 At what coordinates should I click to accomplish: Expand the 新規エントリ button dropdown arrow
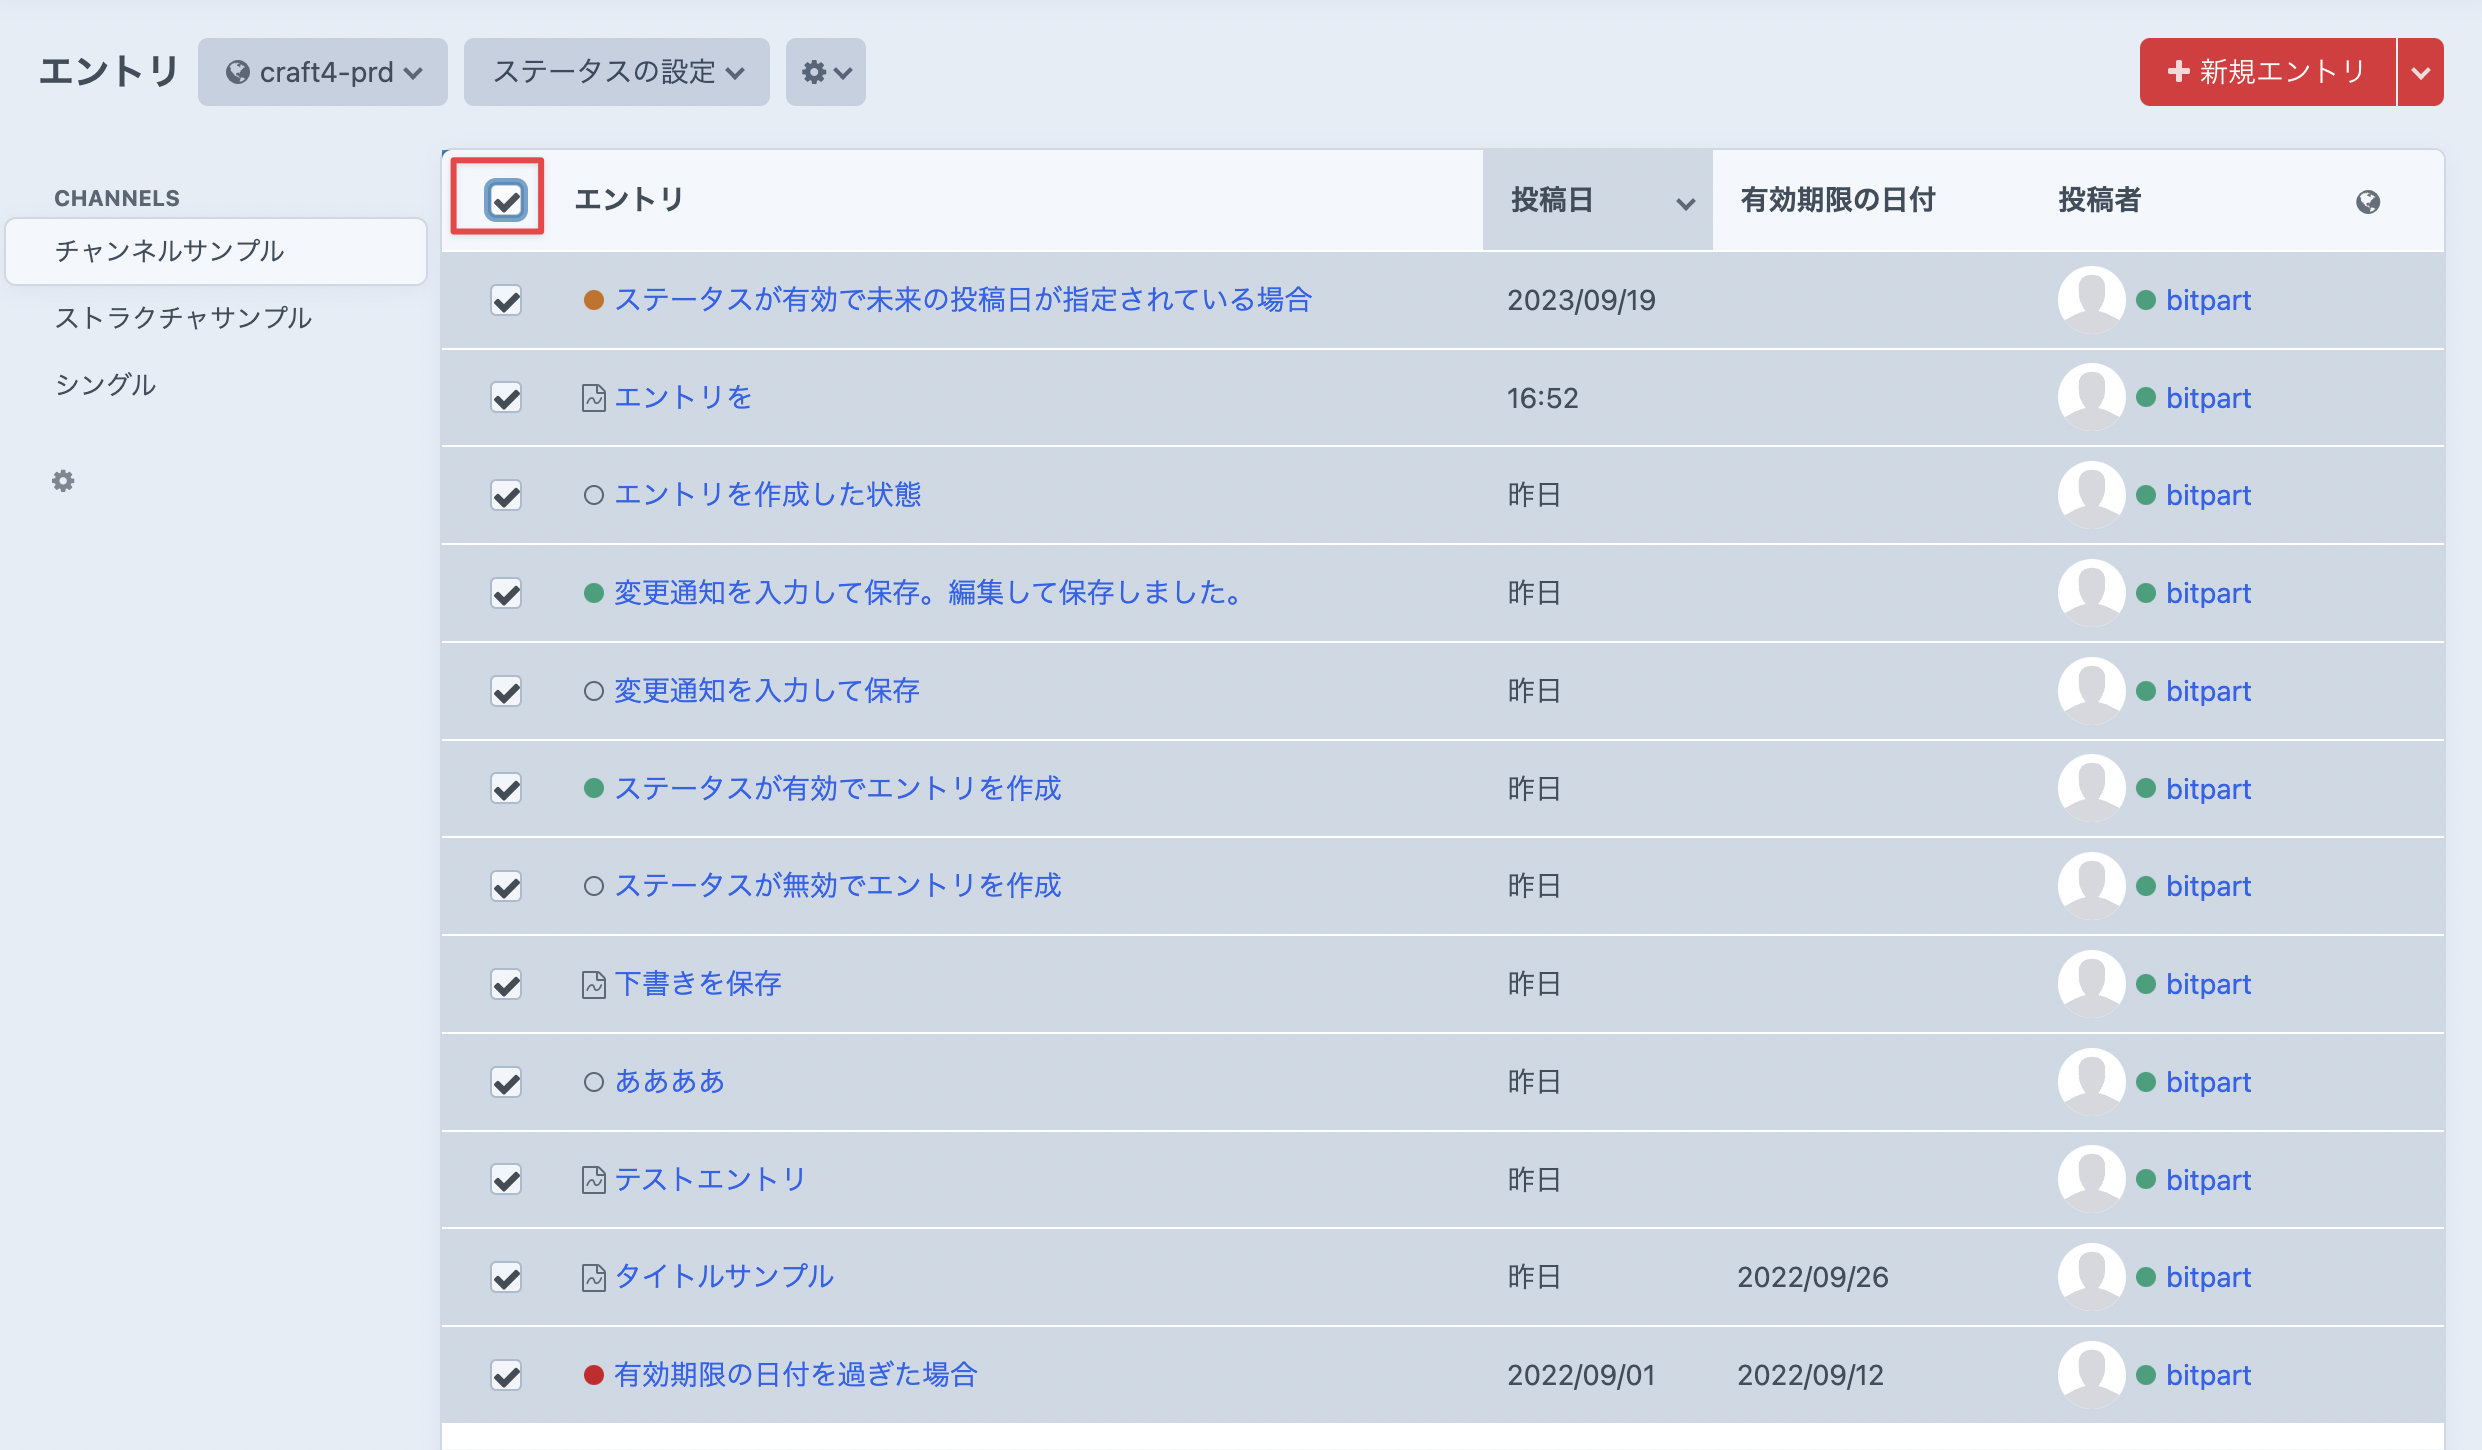2420,71
